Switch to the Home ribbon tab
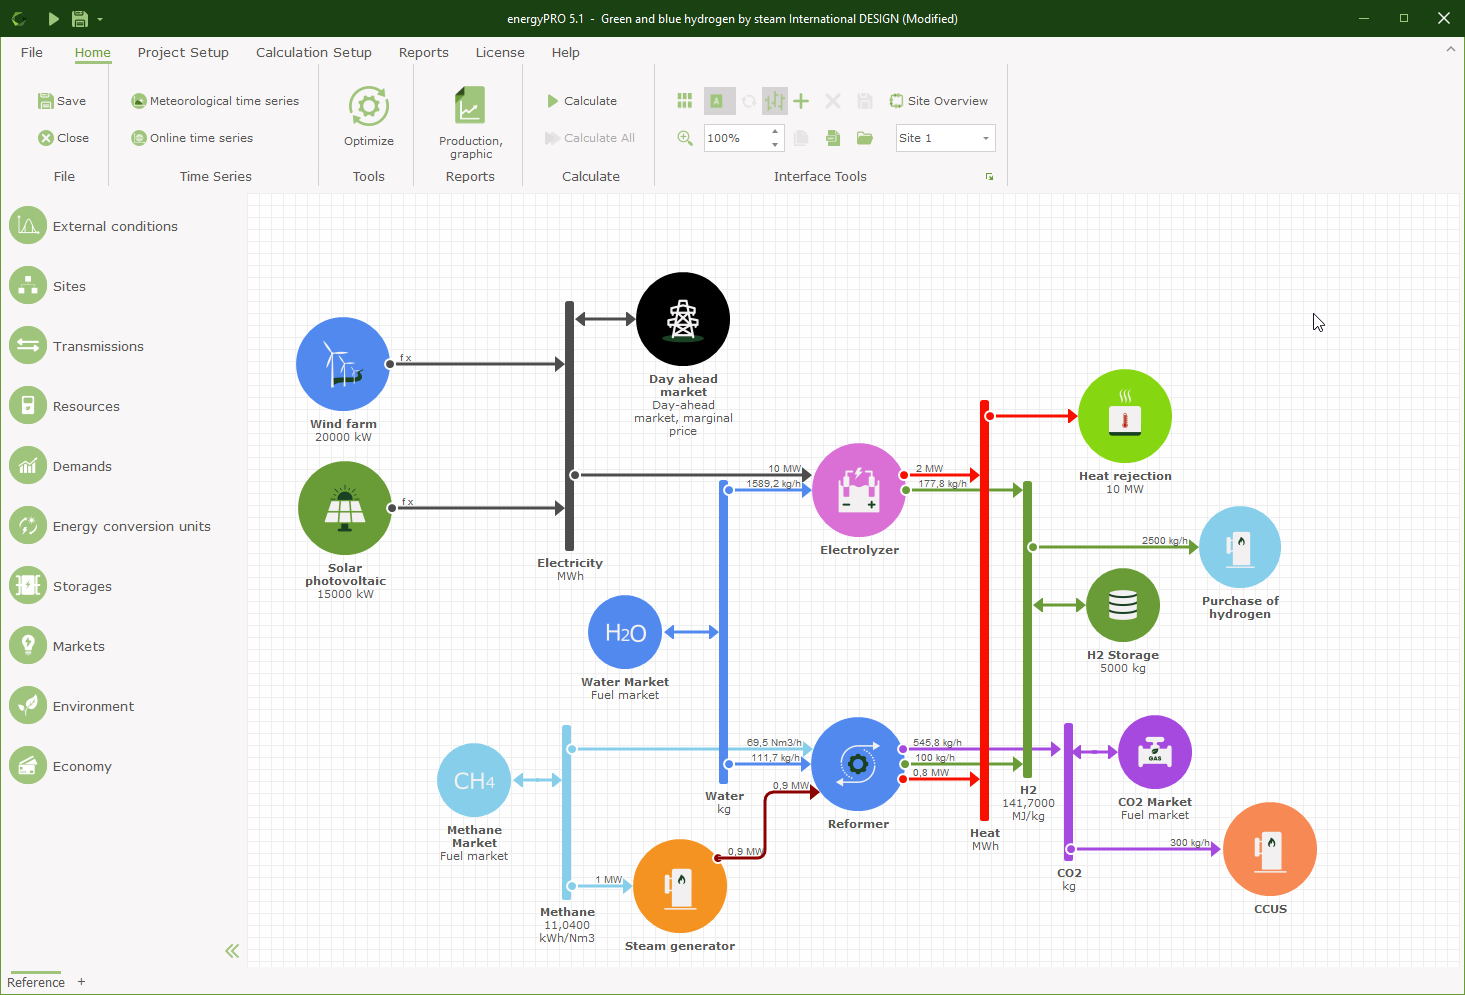Image resolution: width=1465 pixels, height=995 pixels. [x=93, y=52]
